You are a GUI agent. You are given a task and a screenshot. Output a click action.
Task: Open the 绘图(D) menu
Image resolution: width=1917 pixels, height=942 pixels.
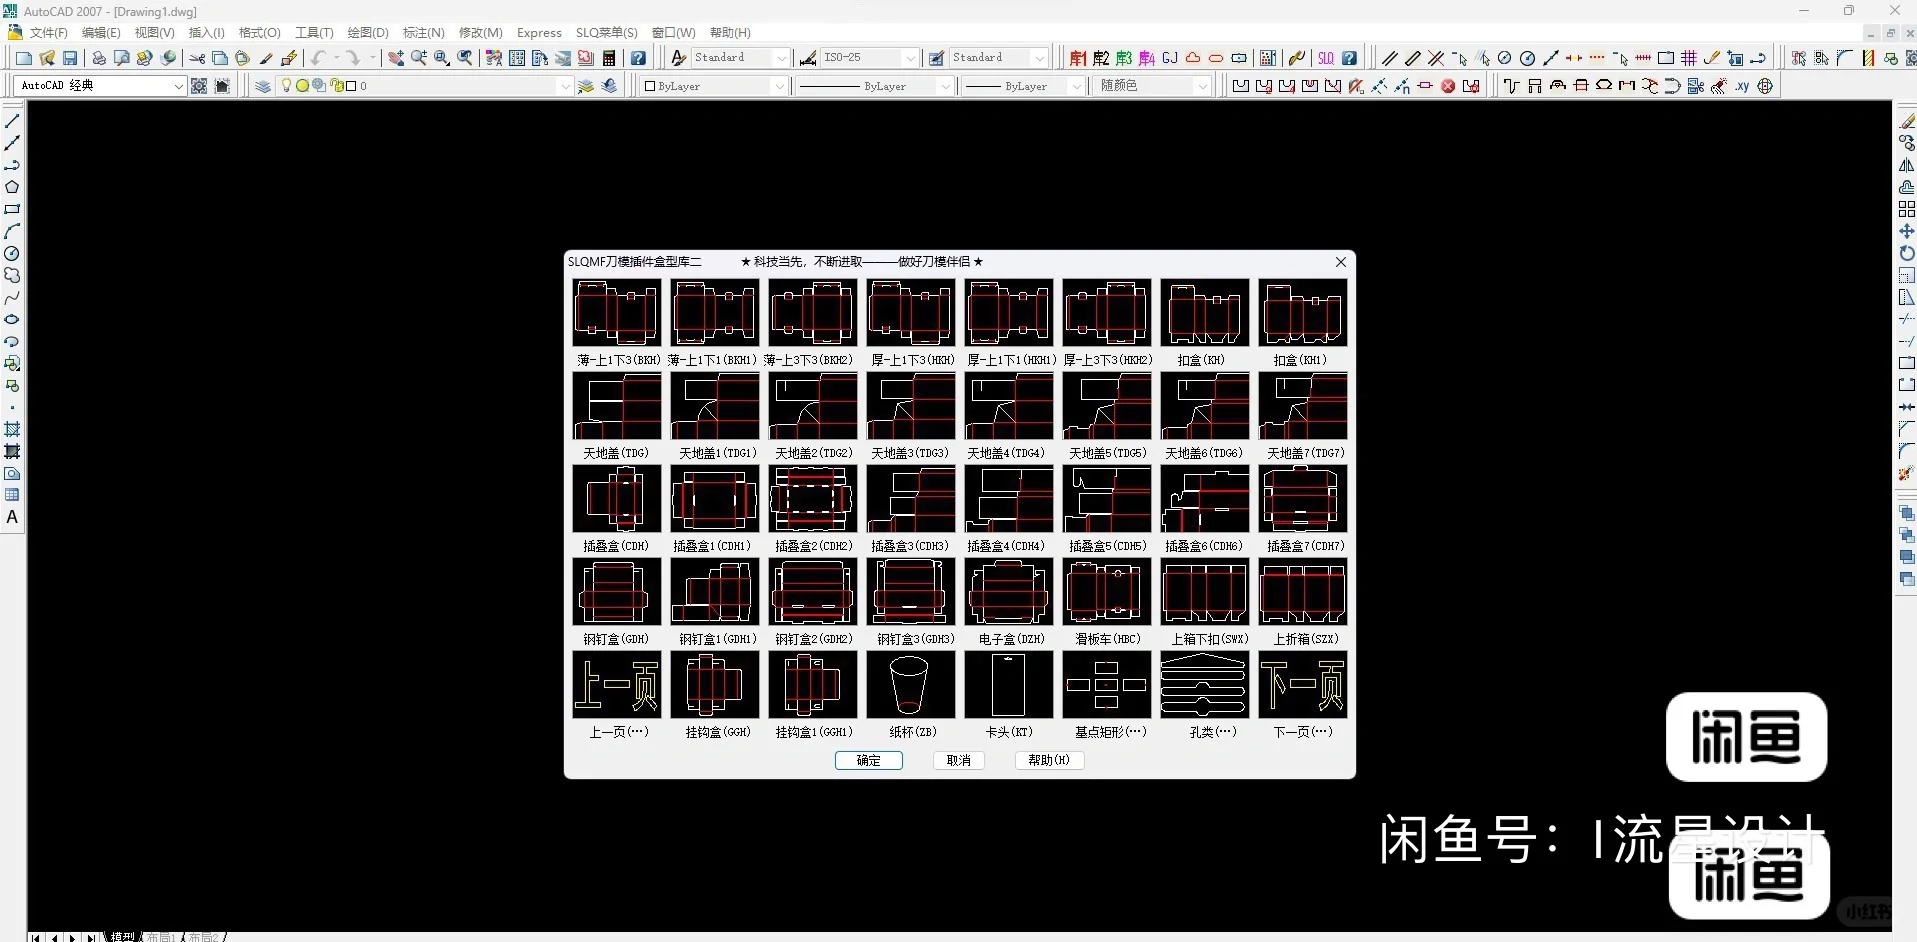point(368,33)
